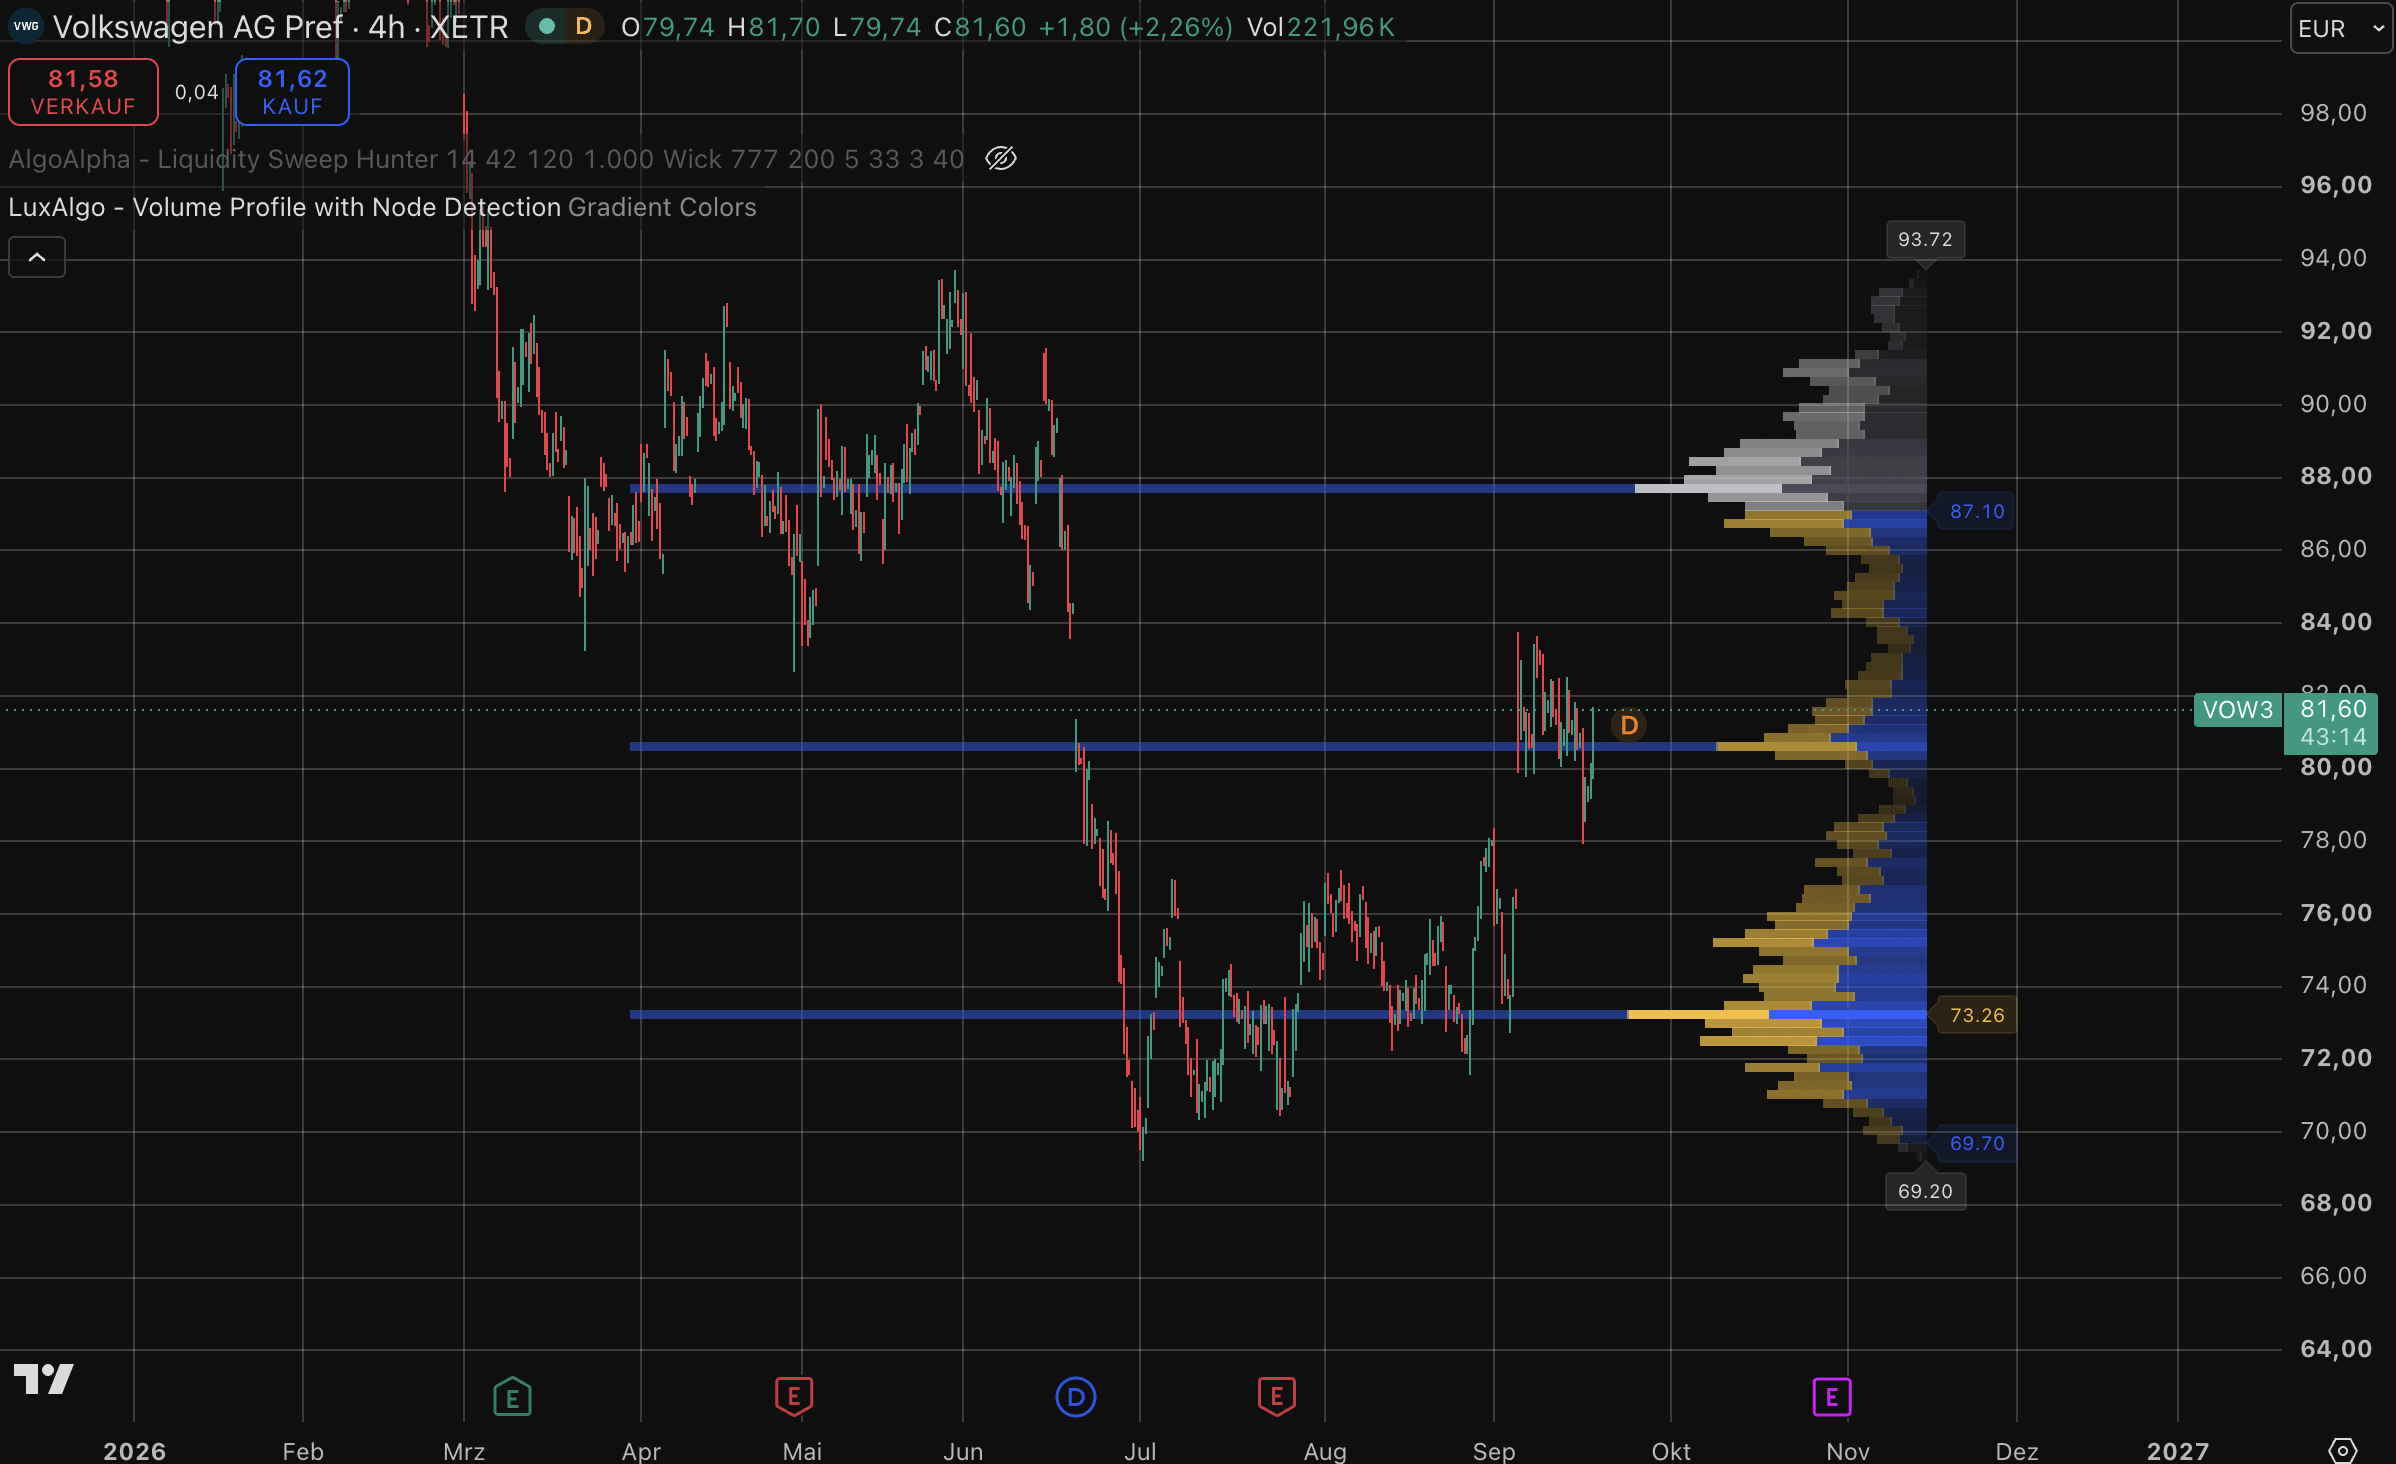
Task: Click the 84,00 price axis label
Action: point(2335,622)
